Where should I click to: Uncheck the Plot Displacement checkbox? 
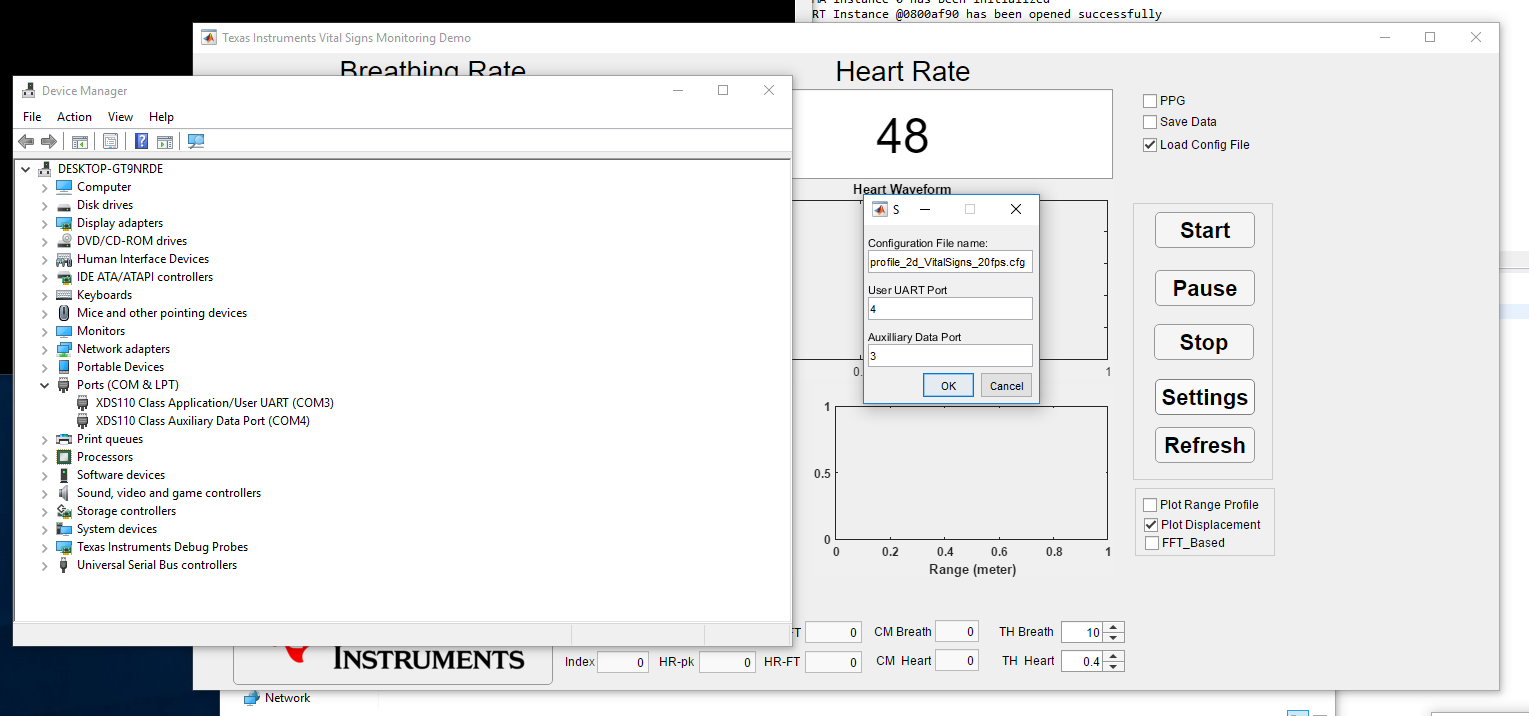coord(1150,525)
